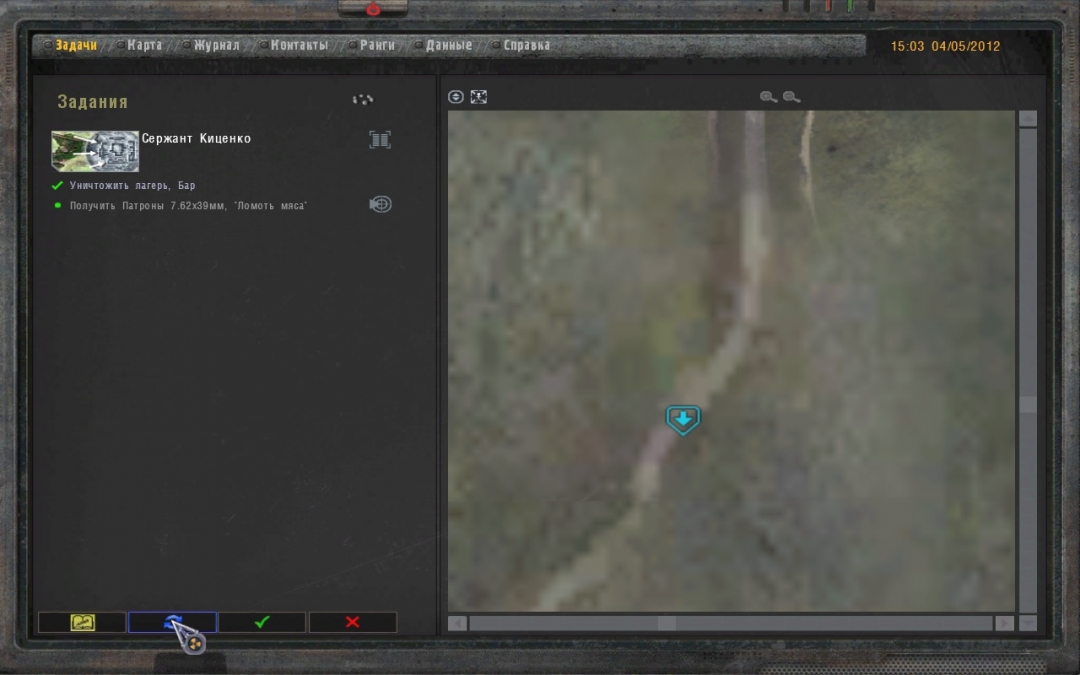
Task: Click the Задания section heading
Action: tap(92, 102)
